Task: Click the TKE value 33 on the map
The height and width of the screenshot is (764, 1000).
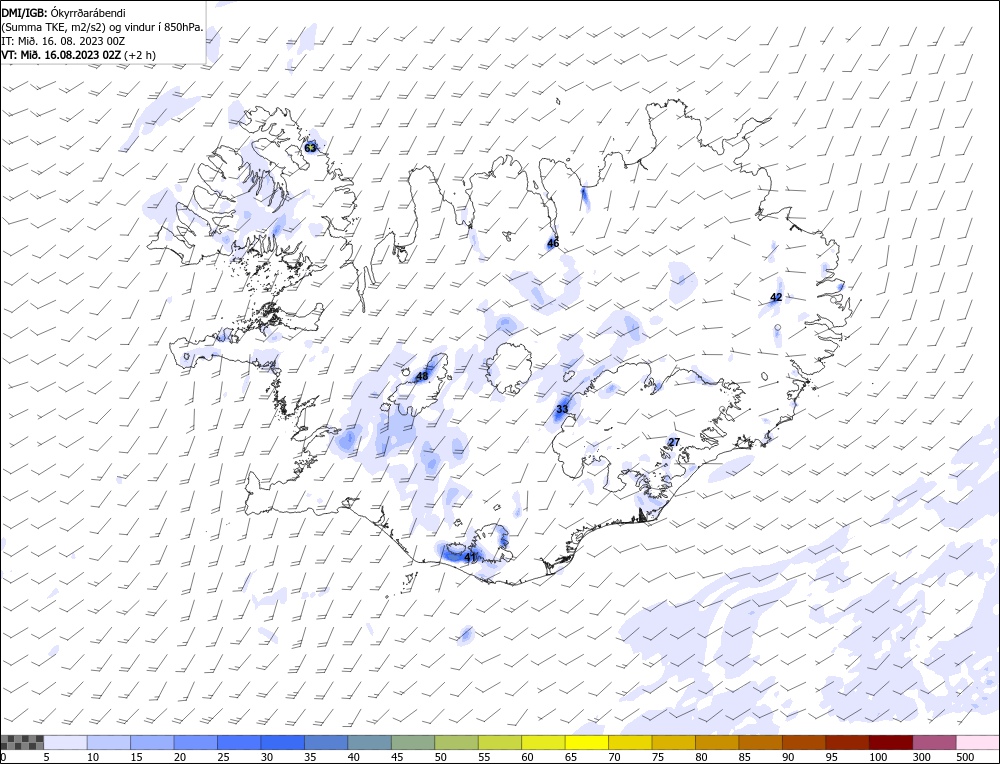Action: tap(562, 409)
